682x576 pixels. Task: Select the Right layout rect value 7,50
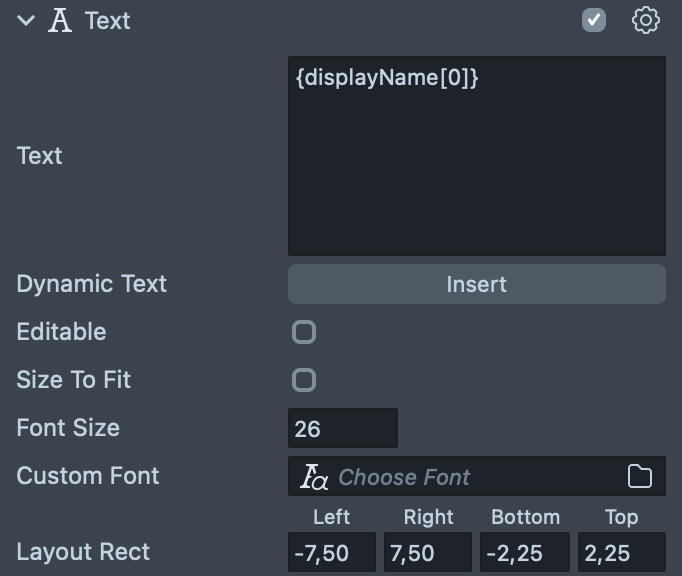(427, 552)
